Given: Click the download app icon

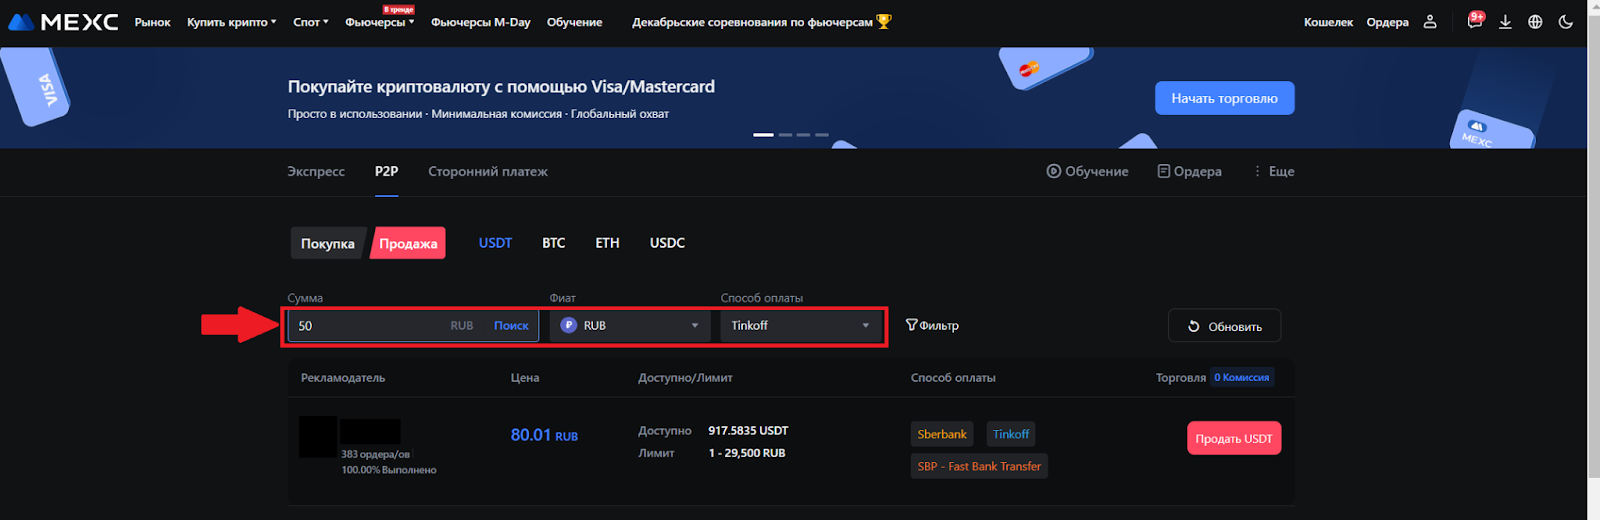Looking at the screenshot, I should point(1505,21).
